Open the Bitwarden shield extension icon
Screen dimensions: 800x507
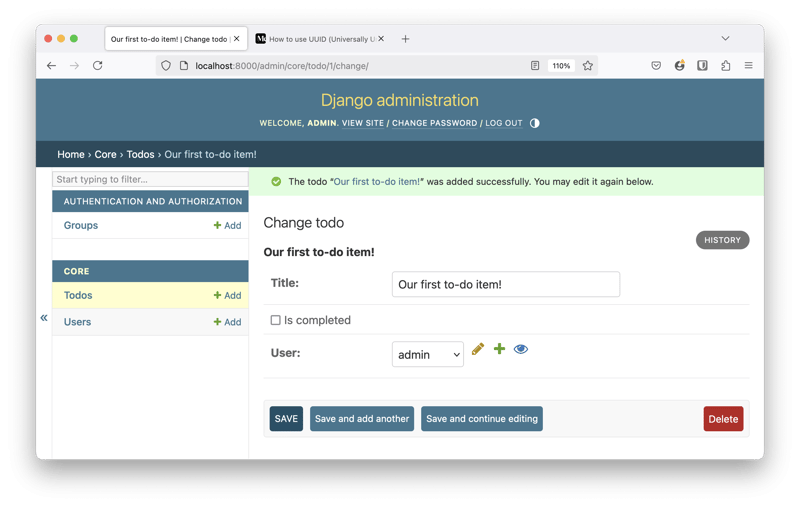coord(703,65)
